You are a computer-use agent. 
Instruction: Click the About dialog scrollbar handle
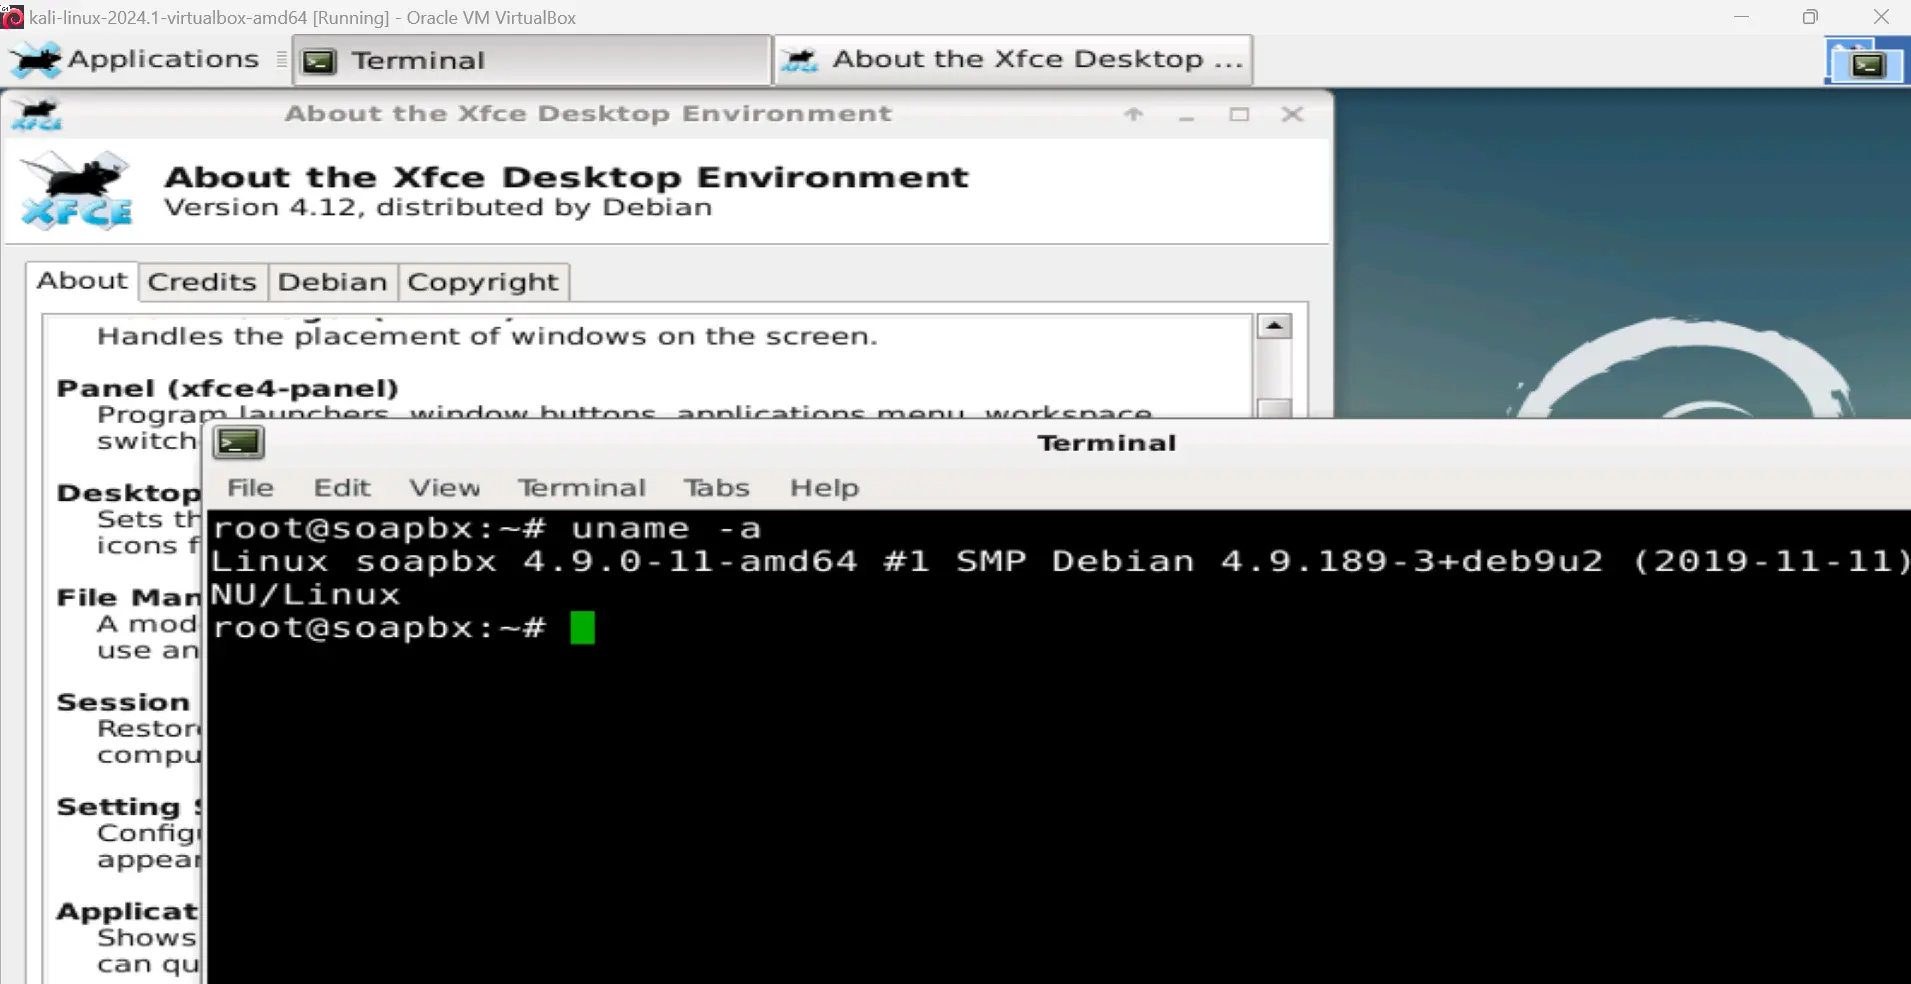click(1274, 408)
